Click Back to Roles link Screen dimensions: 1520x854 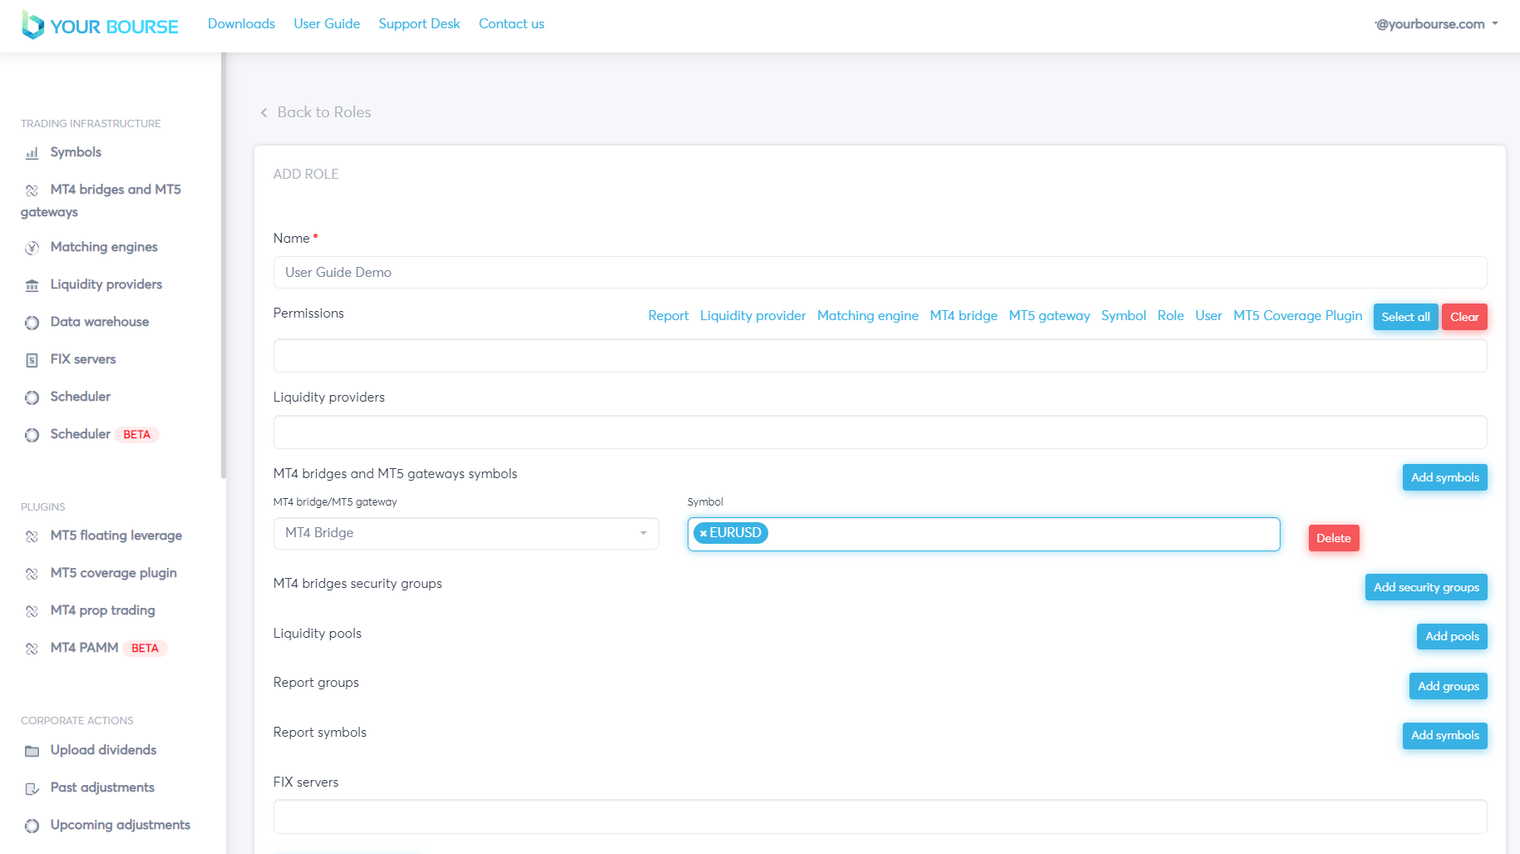click(x=324, y=112)
